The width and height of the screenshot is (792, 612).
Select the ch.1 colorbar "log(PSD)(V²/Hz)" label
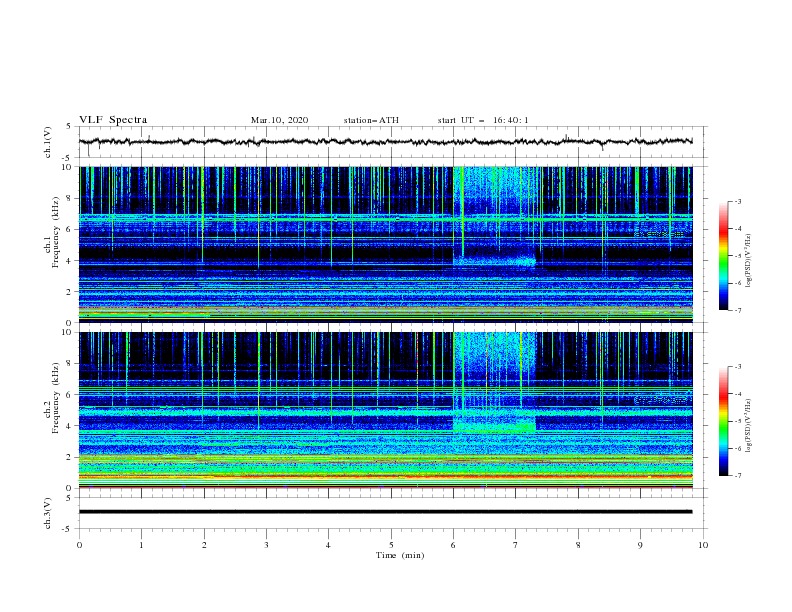748,261
